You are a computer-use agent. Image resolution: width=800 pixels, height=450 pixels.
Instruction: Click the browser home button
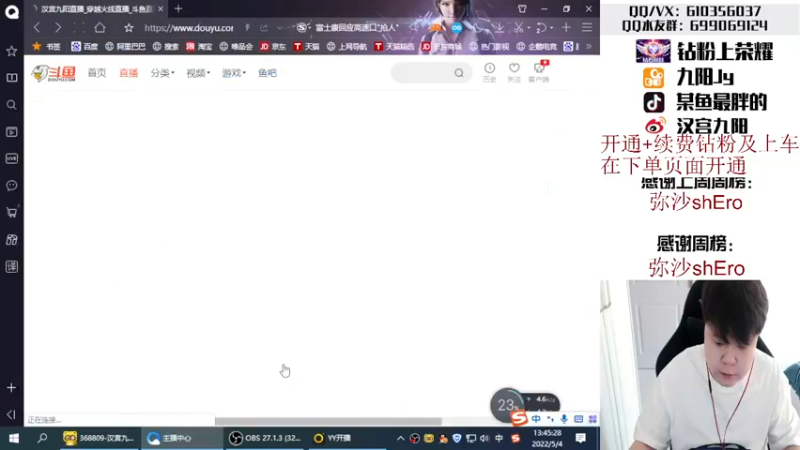click(100, 28)
